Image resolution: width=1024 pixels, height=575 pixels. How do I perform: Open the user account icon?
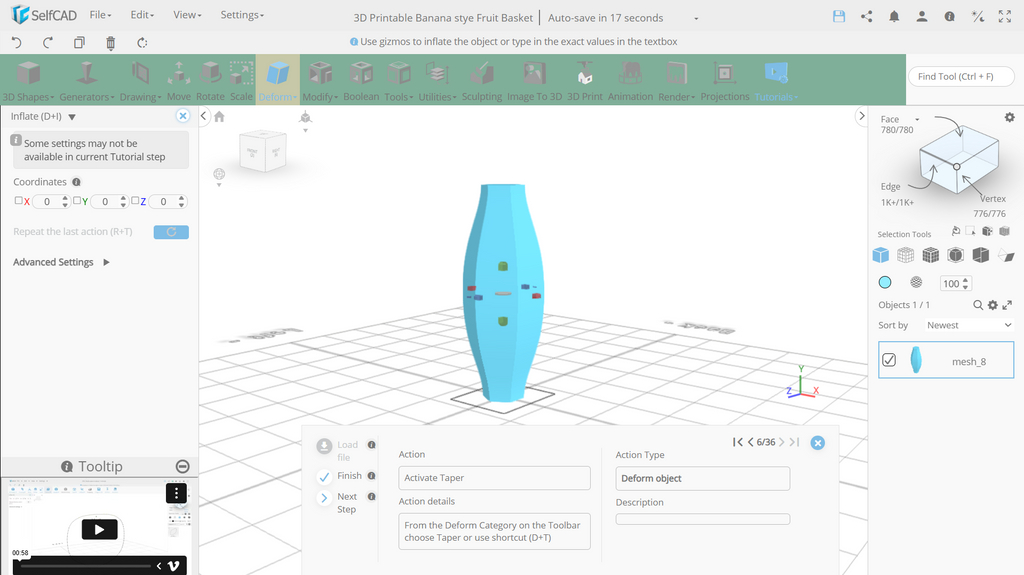[921, 17]
